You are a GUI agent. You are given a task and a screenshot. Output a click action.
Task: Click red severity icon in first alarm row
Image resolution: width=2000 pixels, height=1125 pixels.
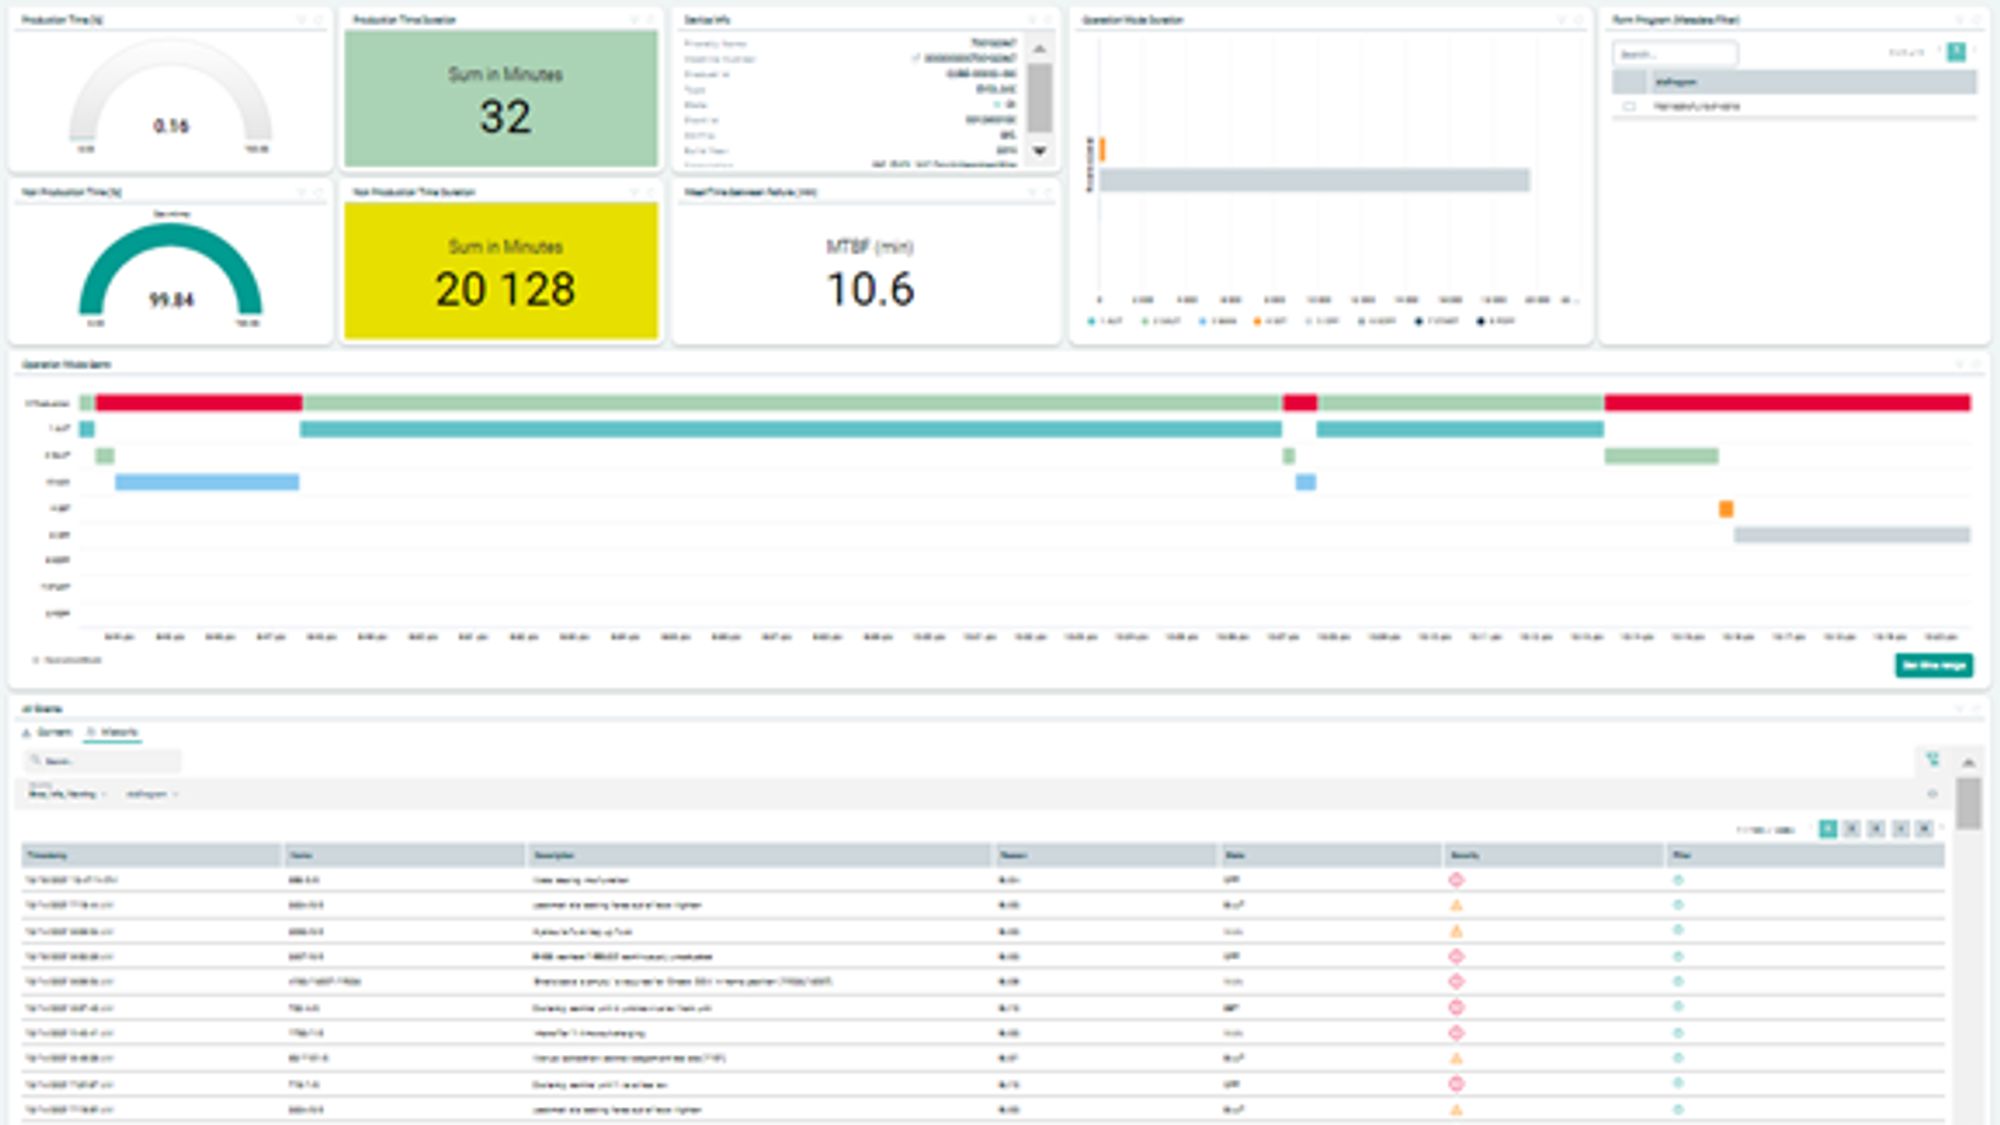pyautogui.click(x=1456, y=880)
